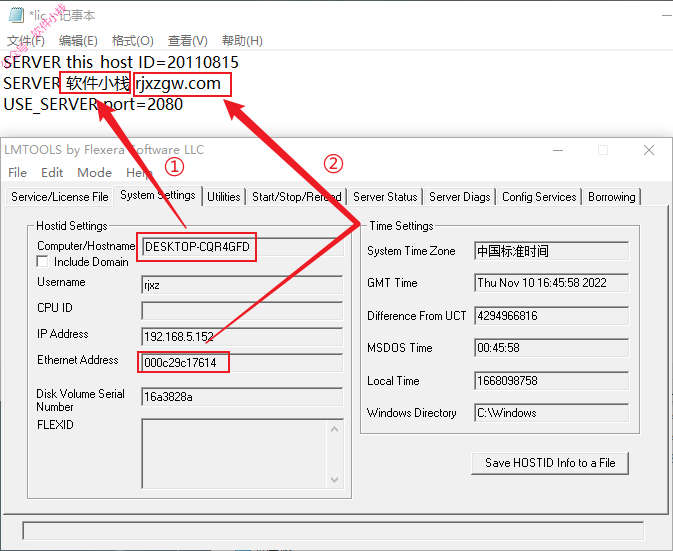Open LMTOOLS Mode menu
673x551 pixels.
[x=94, y=173]
